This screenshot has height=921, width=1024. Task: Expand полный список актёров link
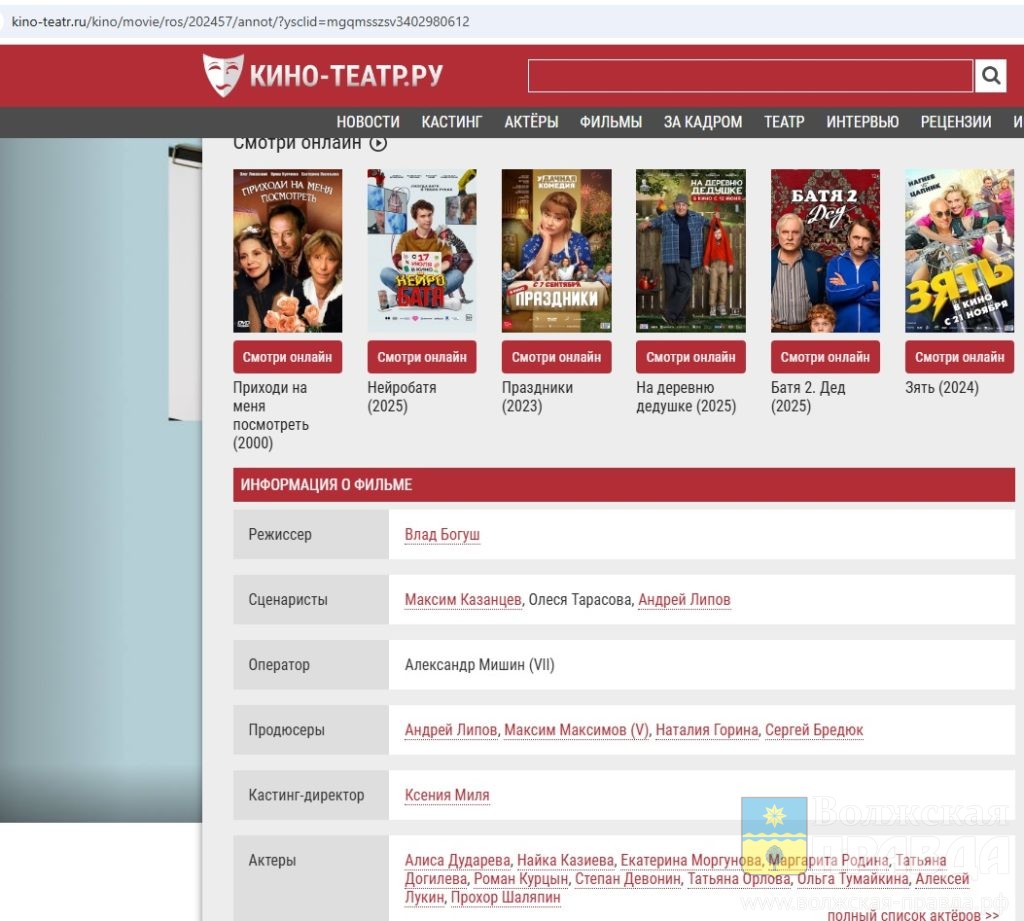point(912,914)
